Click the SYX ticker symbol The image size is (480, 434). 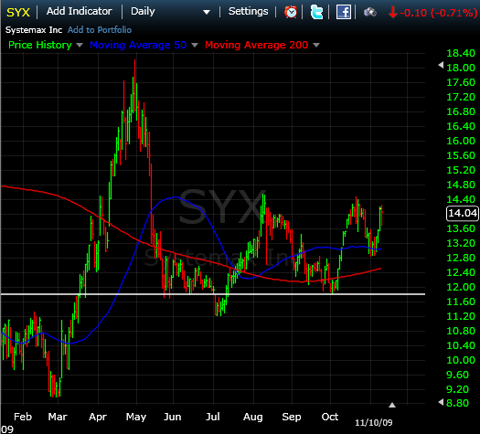pos(18,13)
